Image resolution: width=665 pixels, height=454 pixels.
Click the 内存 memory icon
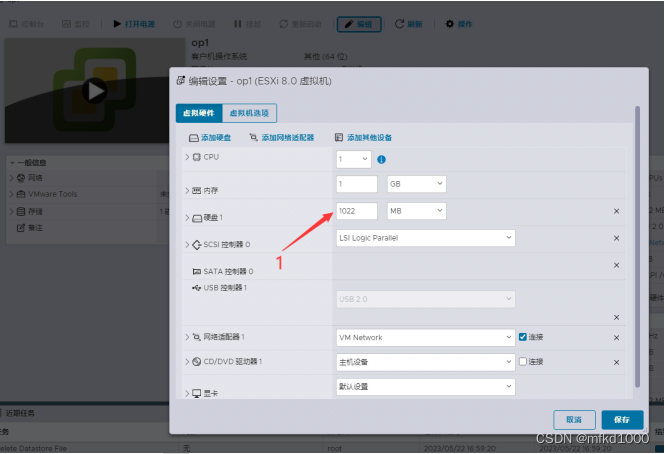[197, 191]
